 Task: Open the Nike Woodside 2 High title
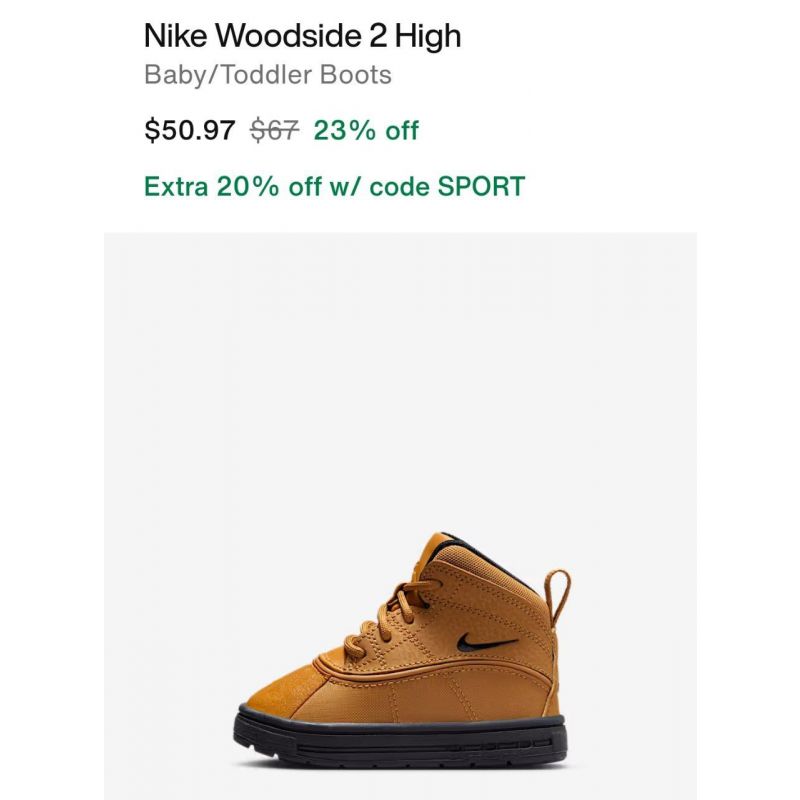[x=303, y=36]
